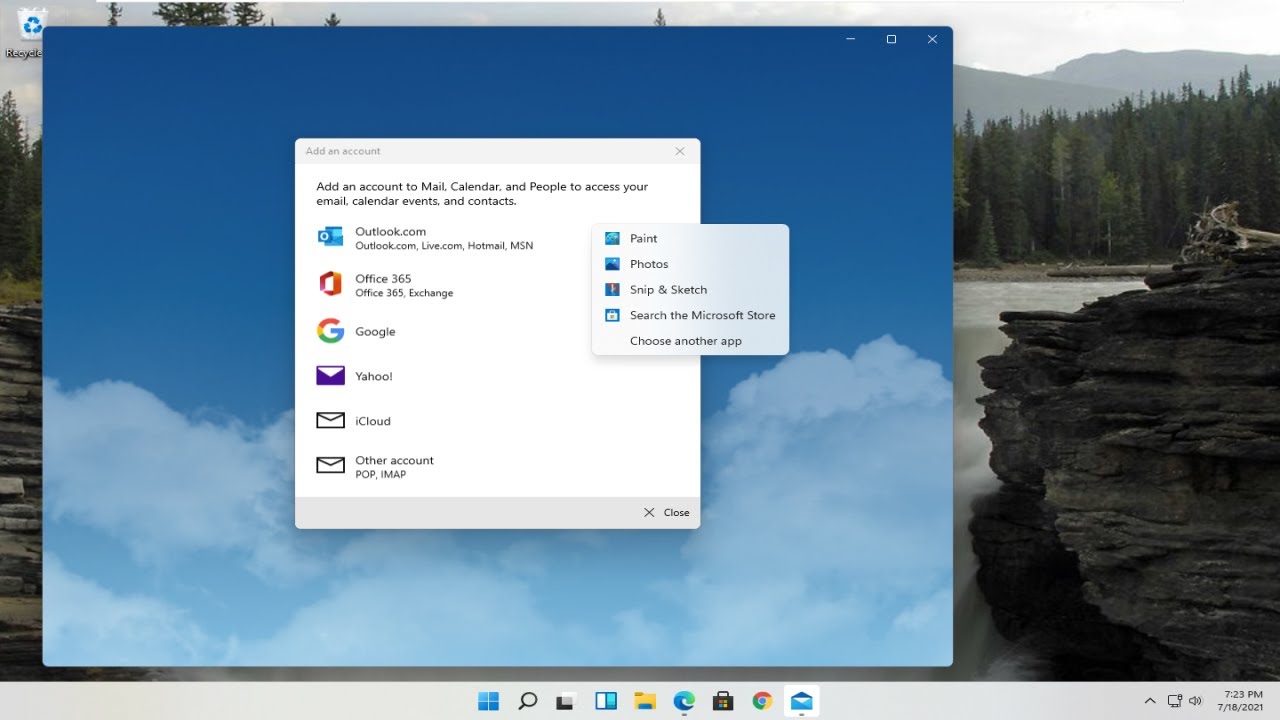1280x720 pixels.
Task: Expand the hidden system tray icons
Action: click(x=1150, y=701)
